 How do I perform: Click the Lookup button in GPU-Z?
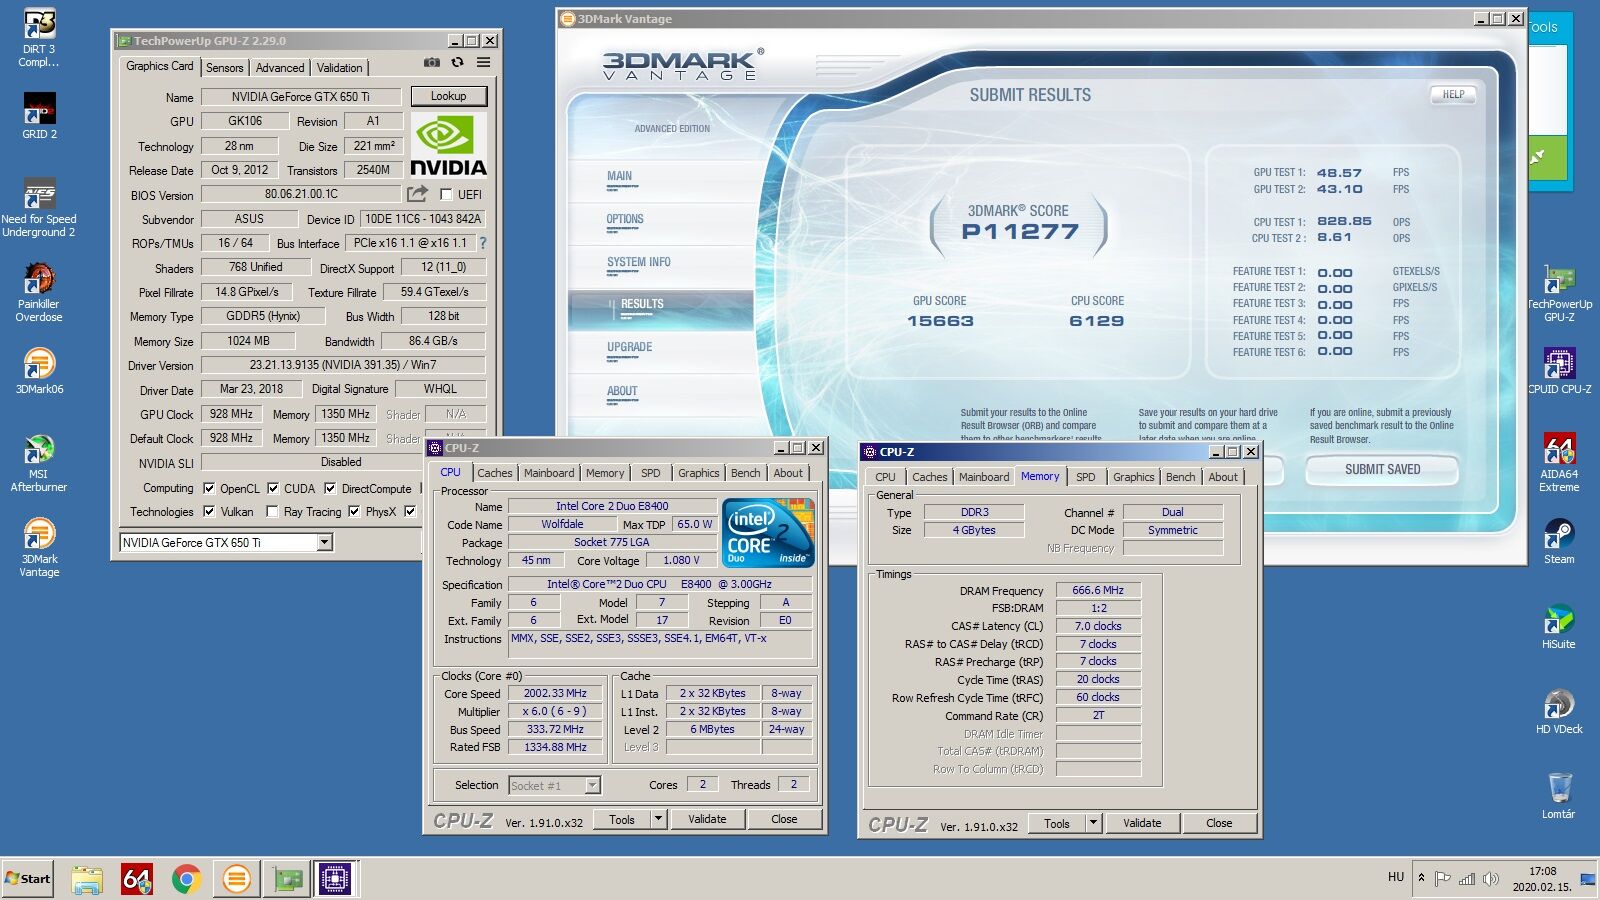tap(448, 96)
